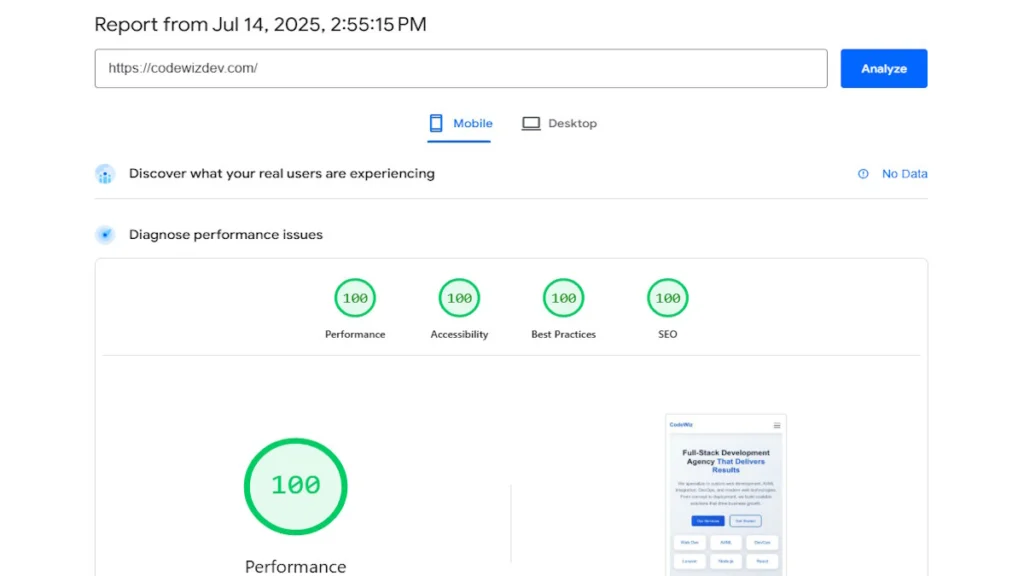Select the Performance 100 score gauge

[x=355, y=298]
